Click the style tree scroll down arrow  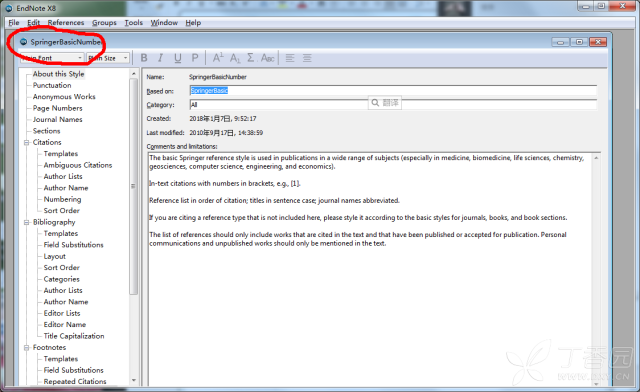133,381
